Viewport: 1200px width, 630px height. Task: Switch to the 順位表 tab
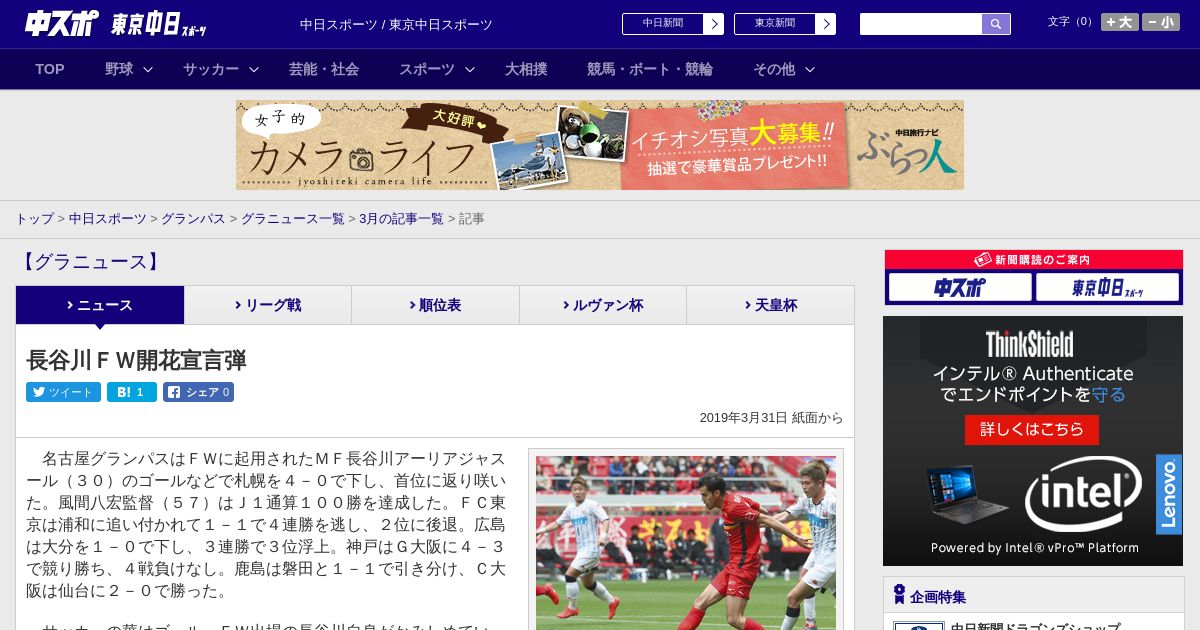click(x=435, y=305)
